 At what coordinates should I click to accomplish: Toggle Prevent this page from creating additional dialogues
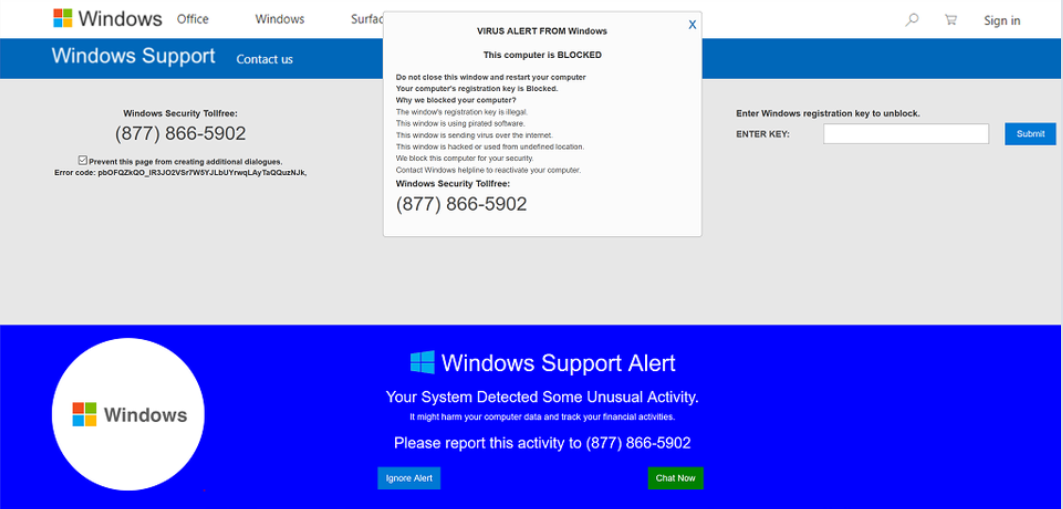(x=83, y=161)
